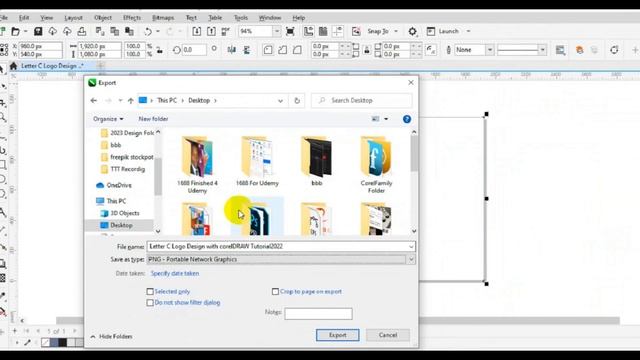Screen dimensions: 640x360
Task: Open the Save as type dropdown
Action: [x=411, y=259]
